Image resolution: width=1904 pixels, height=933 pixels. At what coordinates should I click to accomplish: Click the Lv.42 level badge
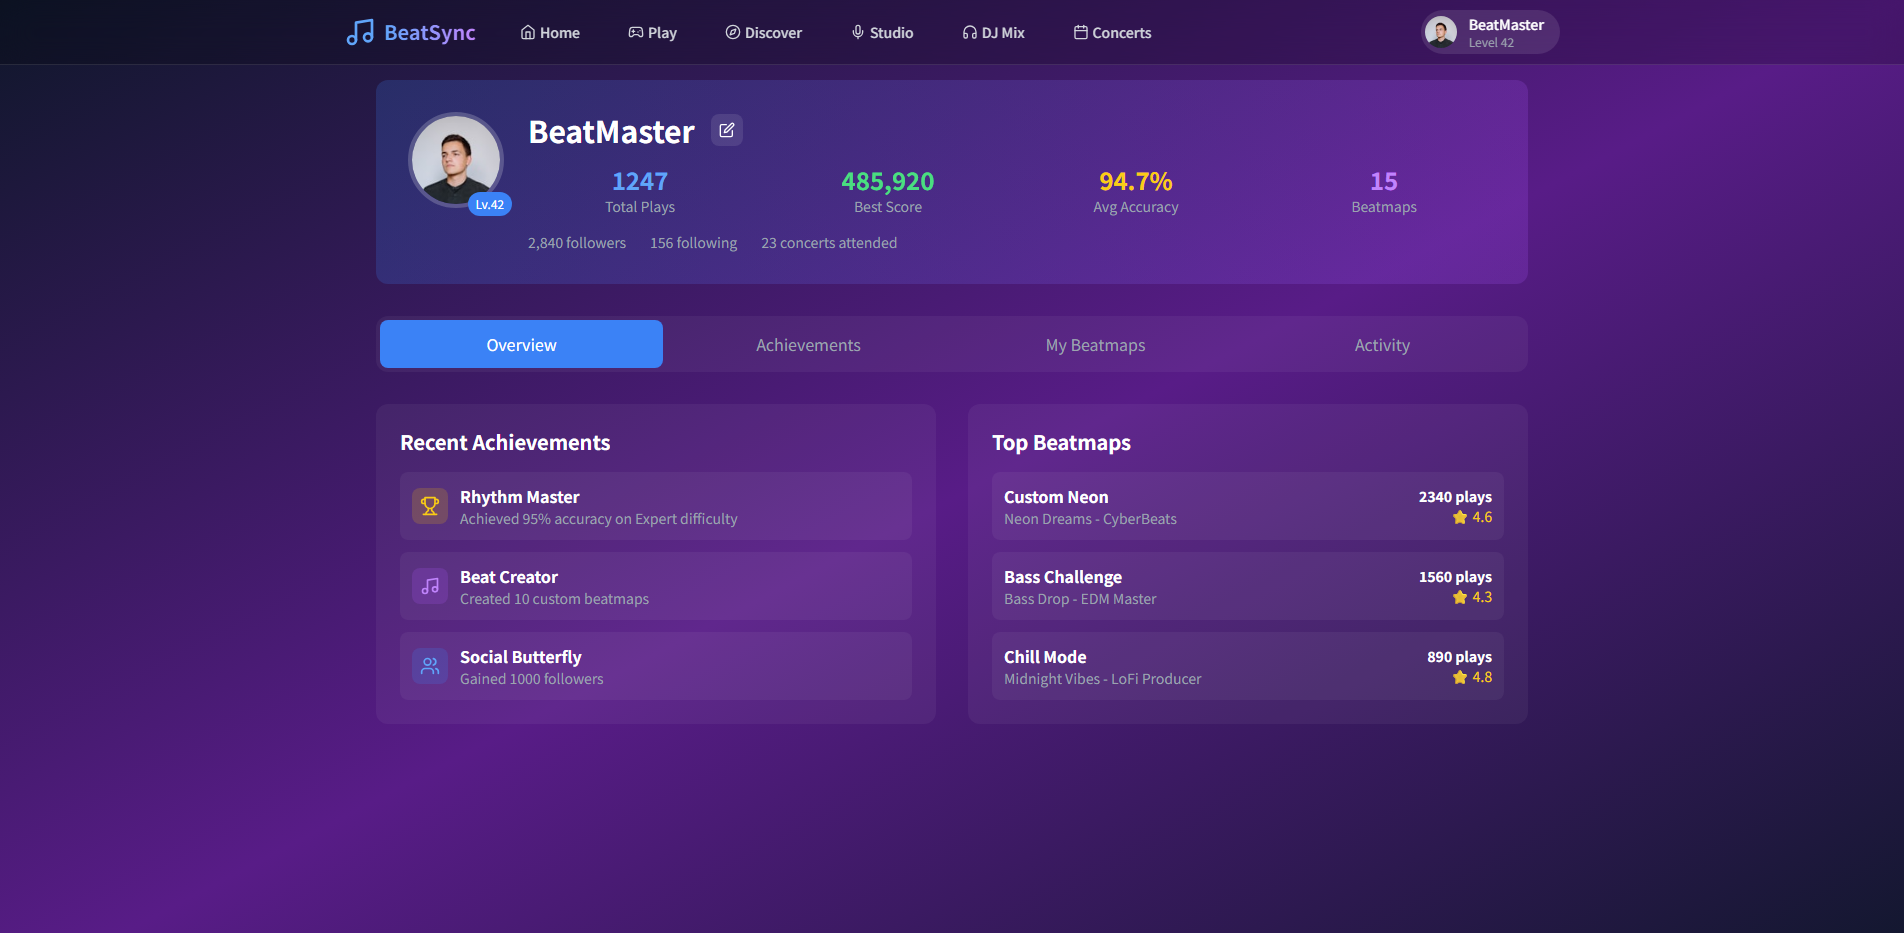[x=490, y=204]
